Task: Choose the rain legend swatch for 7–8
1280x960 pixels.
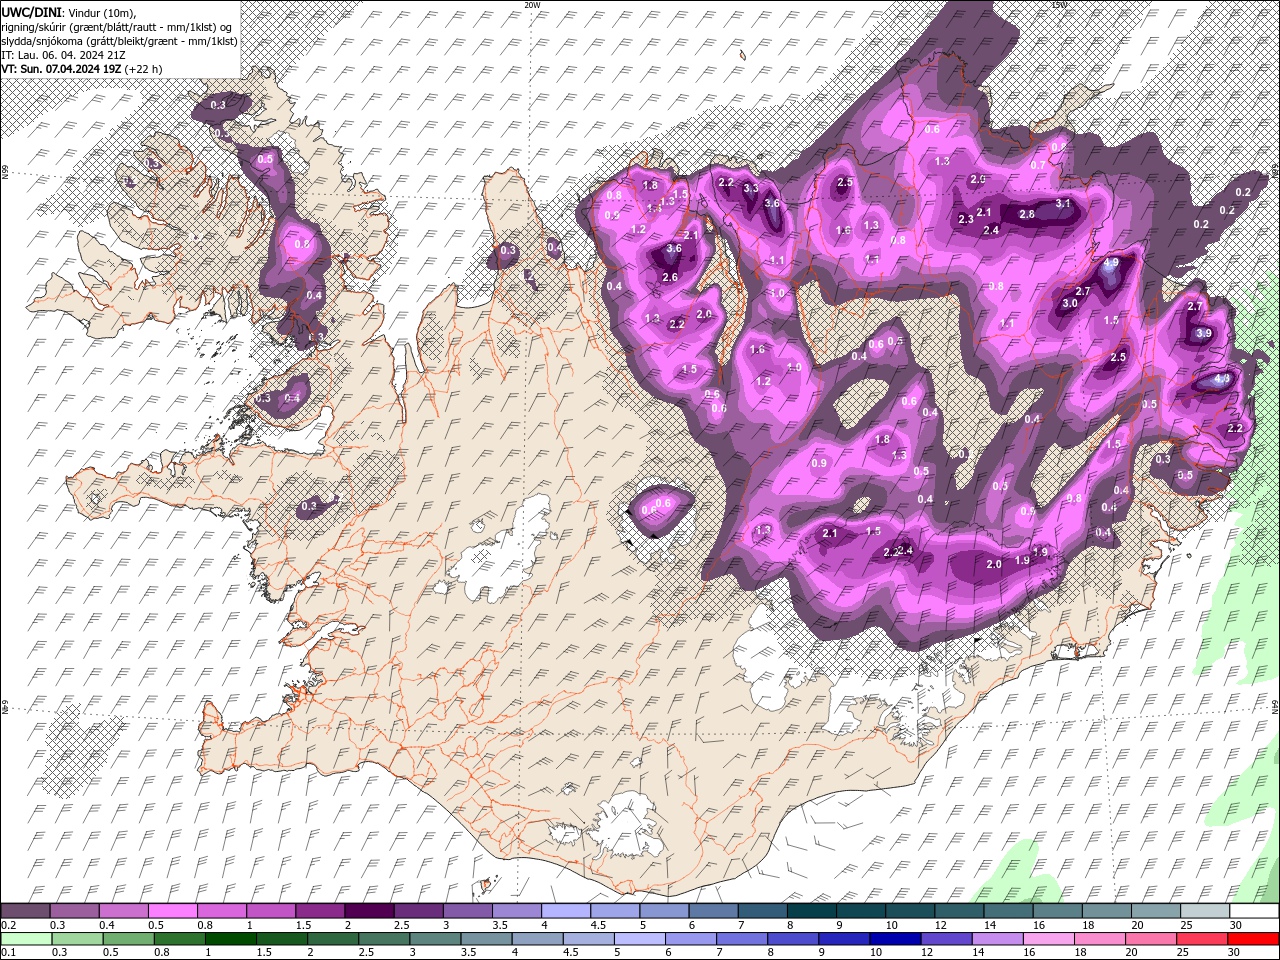Action: click(741, 939)
